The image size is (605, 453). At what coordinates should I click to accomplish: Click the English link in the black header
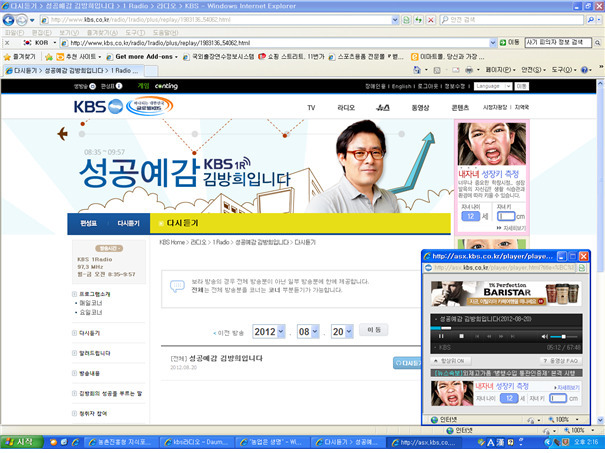(402, 86)
